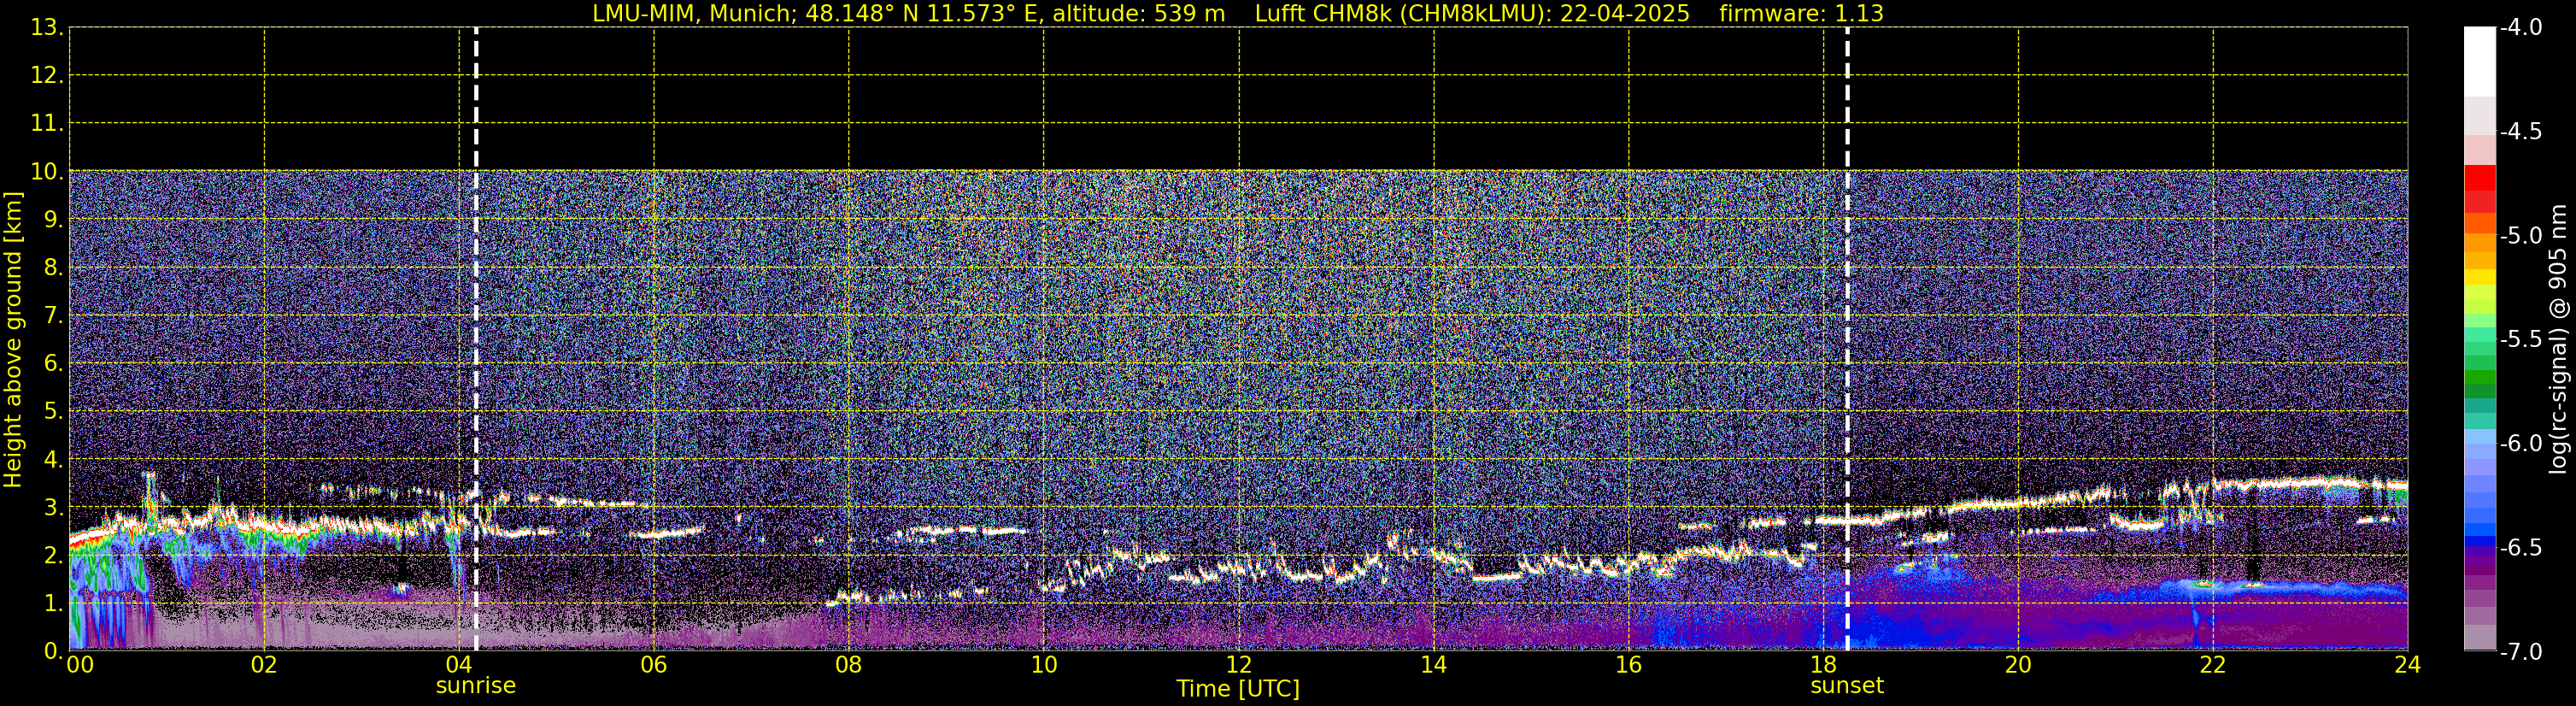Click the height tick label '10.'
2576x706 pixels.
[47, 172]
